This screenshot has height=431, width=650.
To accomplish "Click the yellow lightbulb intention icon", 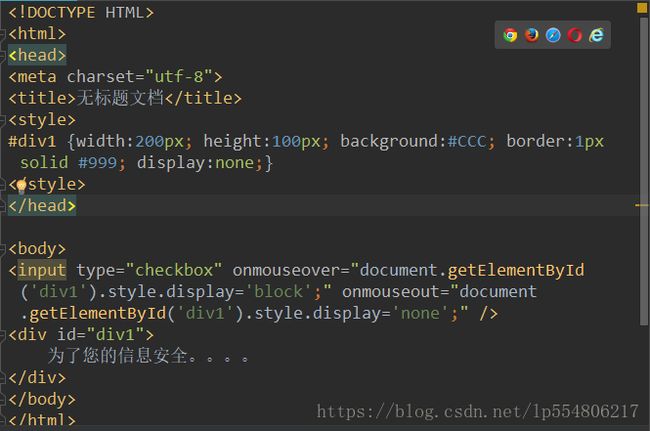I will (21, 186).
